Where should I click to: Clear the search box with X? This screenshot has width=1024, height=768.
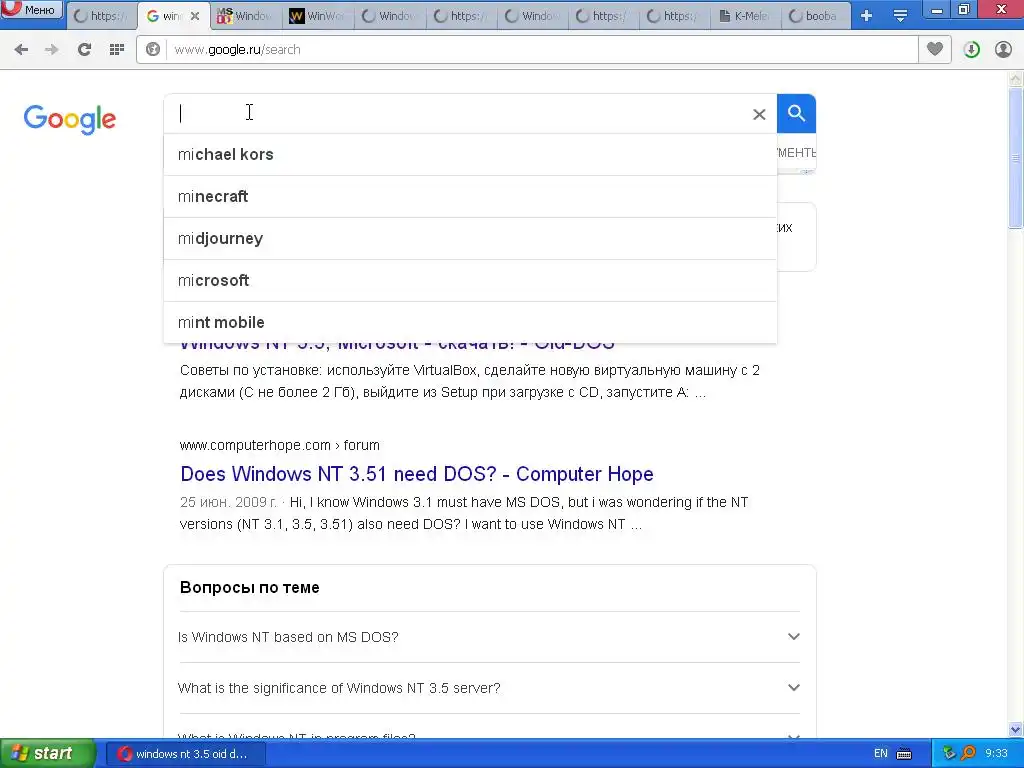click(x=759, y=114)
